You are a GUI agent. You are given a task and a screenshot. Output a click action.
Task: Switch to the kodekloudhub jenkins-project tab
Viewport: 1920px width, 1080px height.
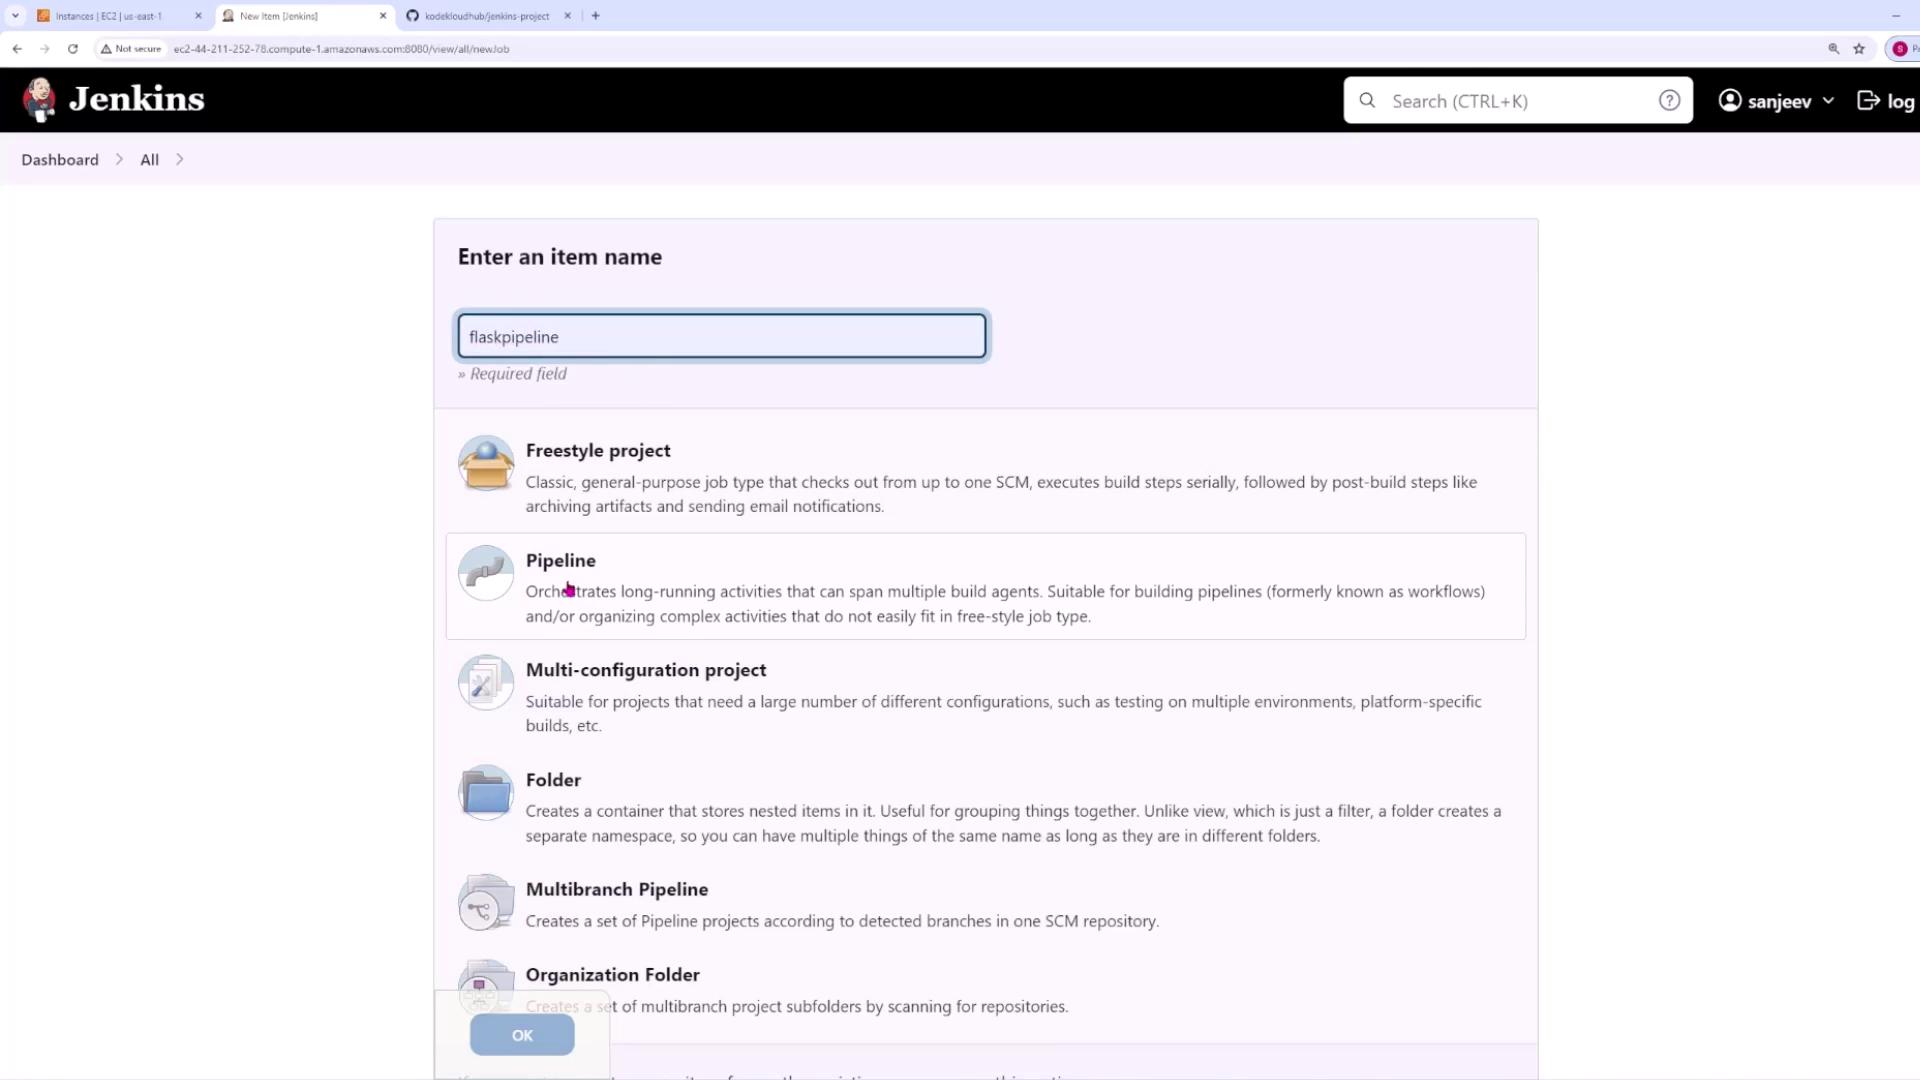coord(486,16)
